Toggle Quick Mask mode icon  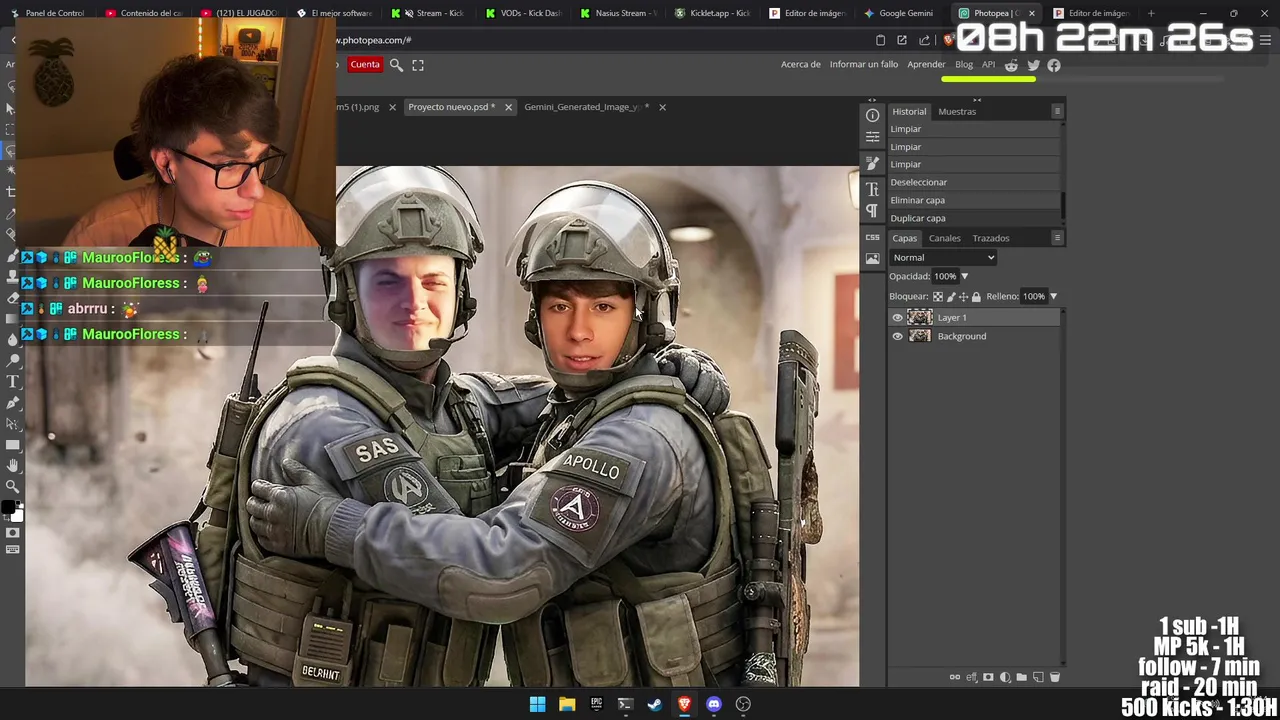click(x=13, y=532)
